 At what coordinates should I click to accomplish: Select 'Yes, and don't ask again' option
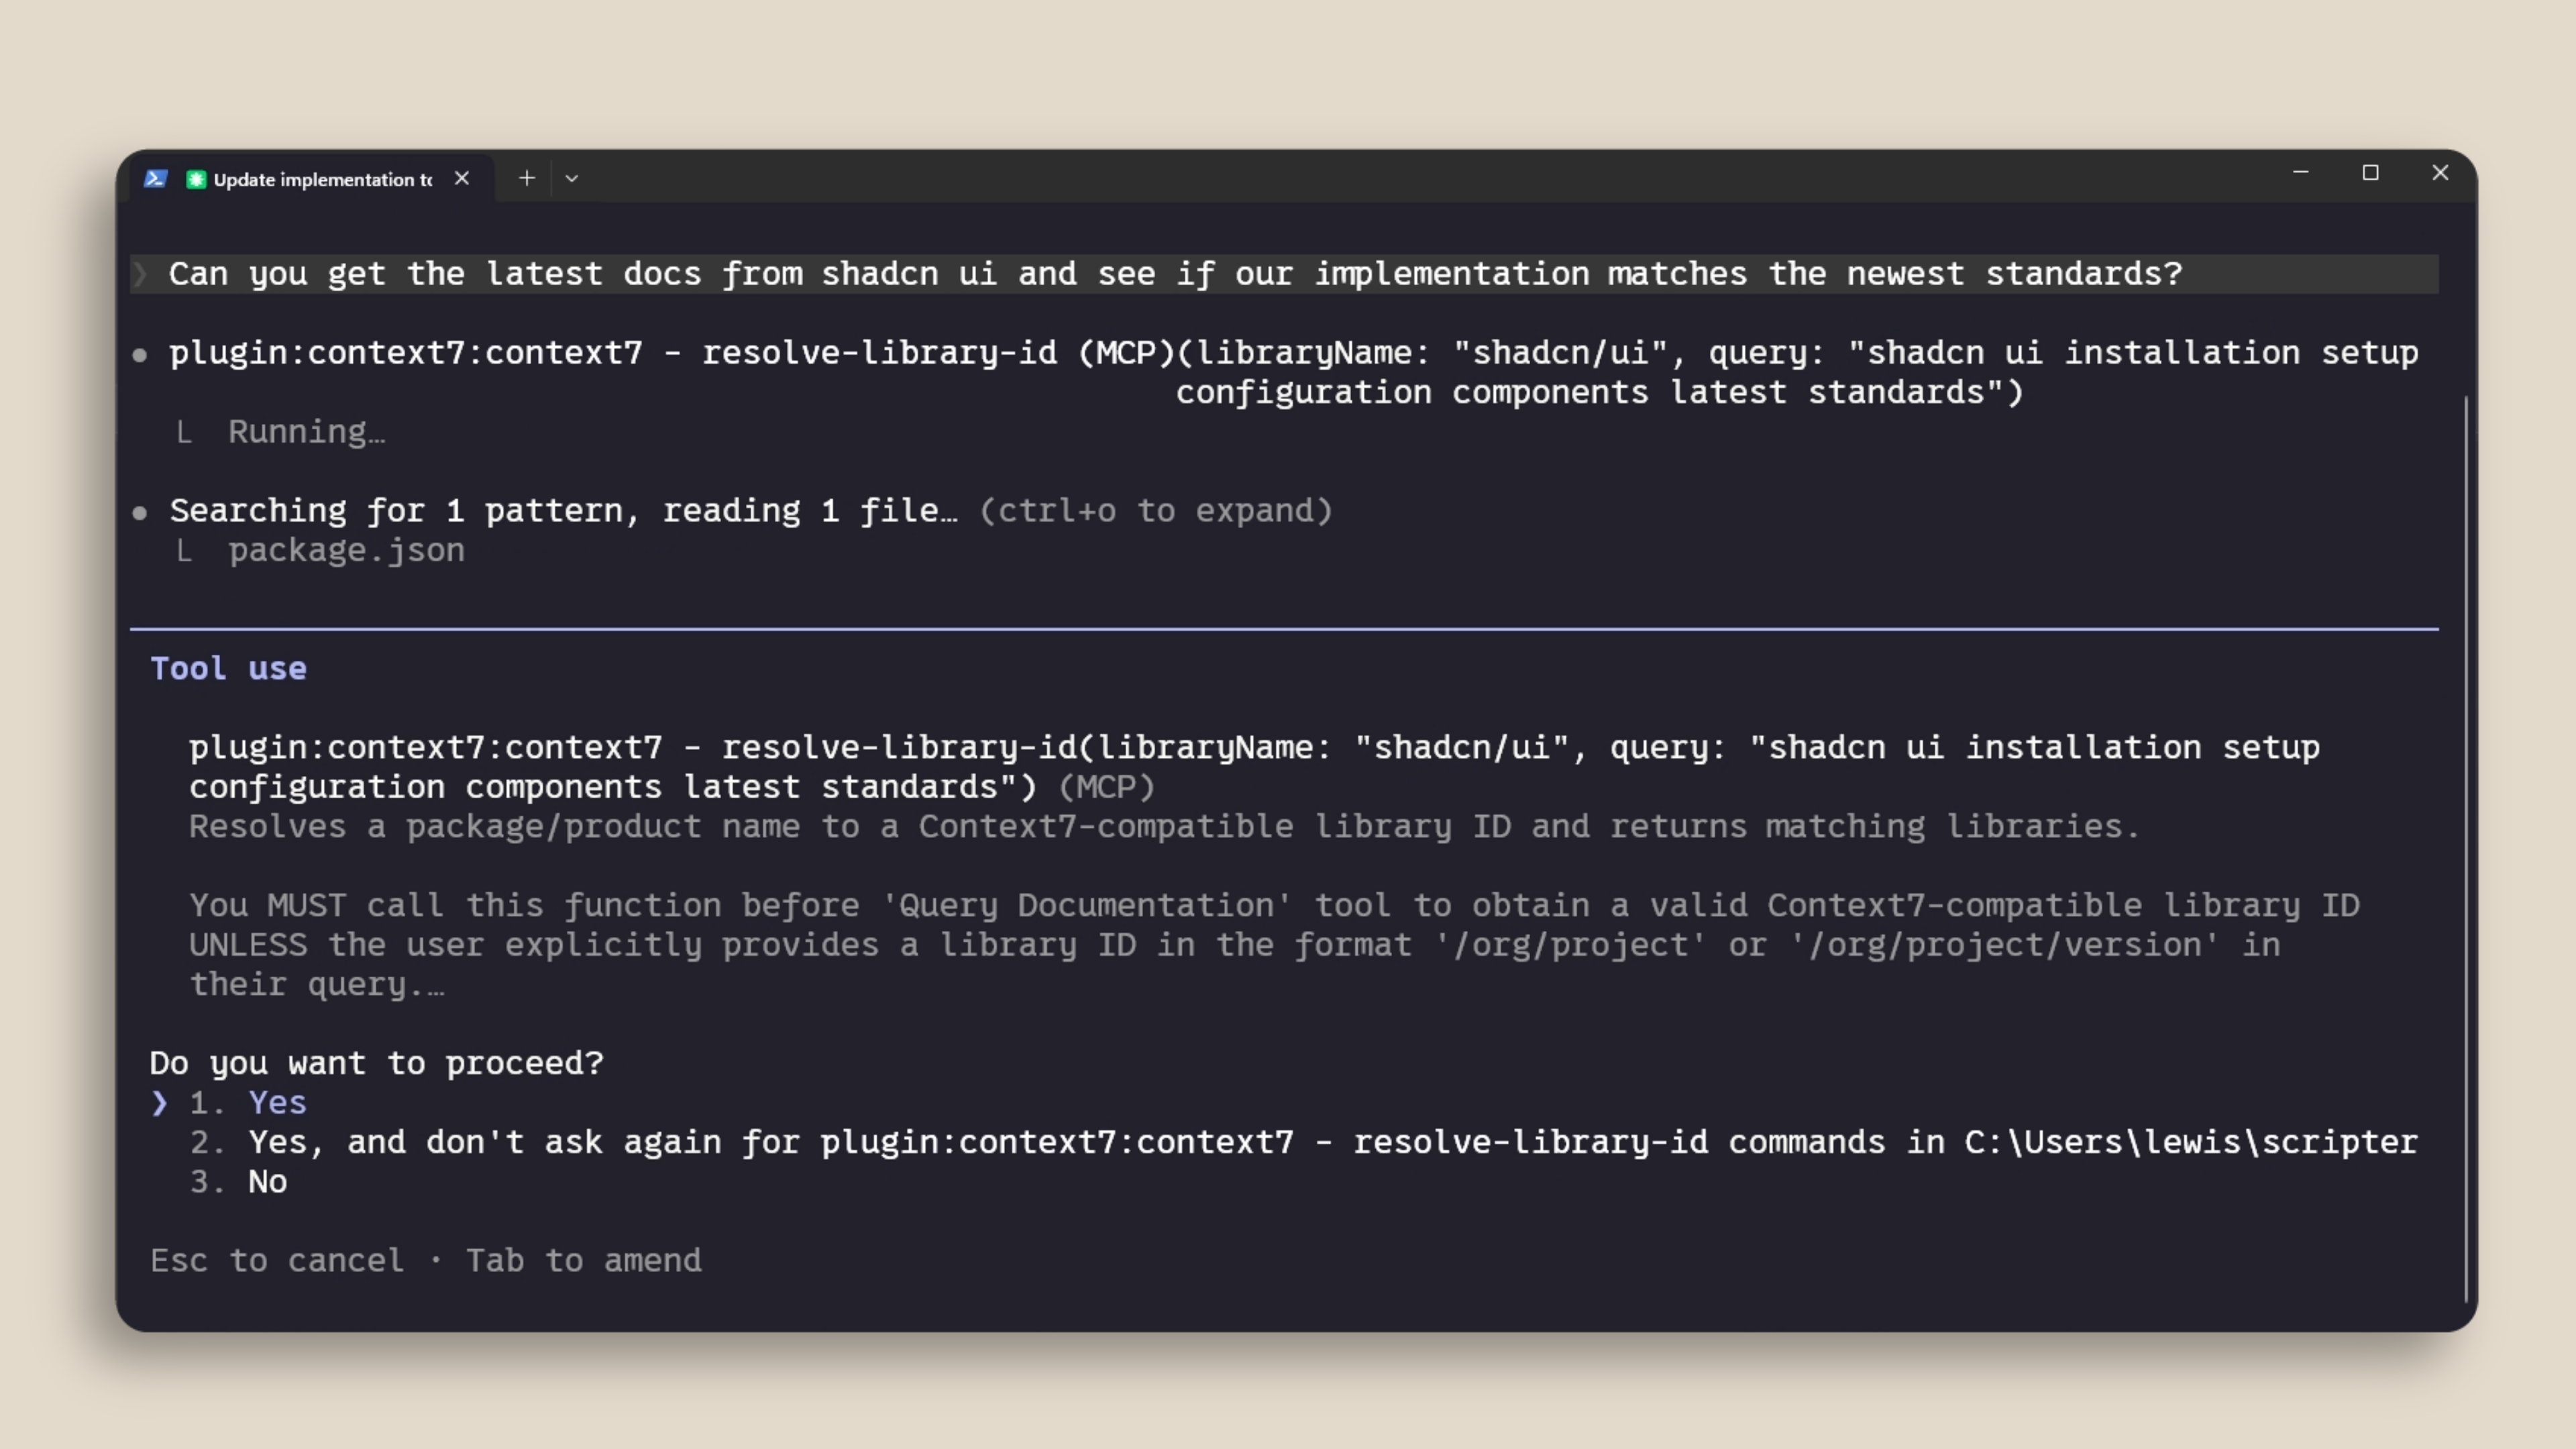1332,1142
